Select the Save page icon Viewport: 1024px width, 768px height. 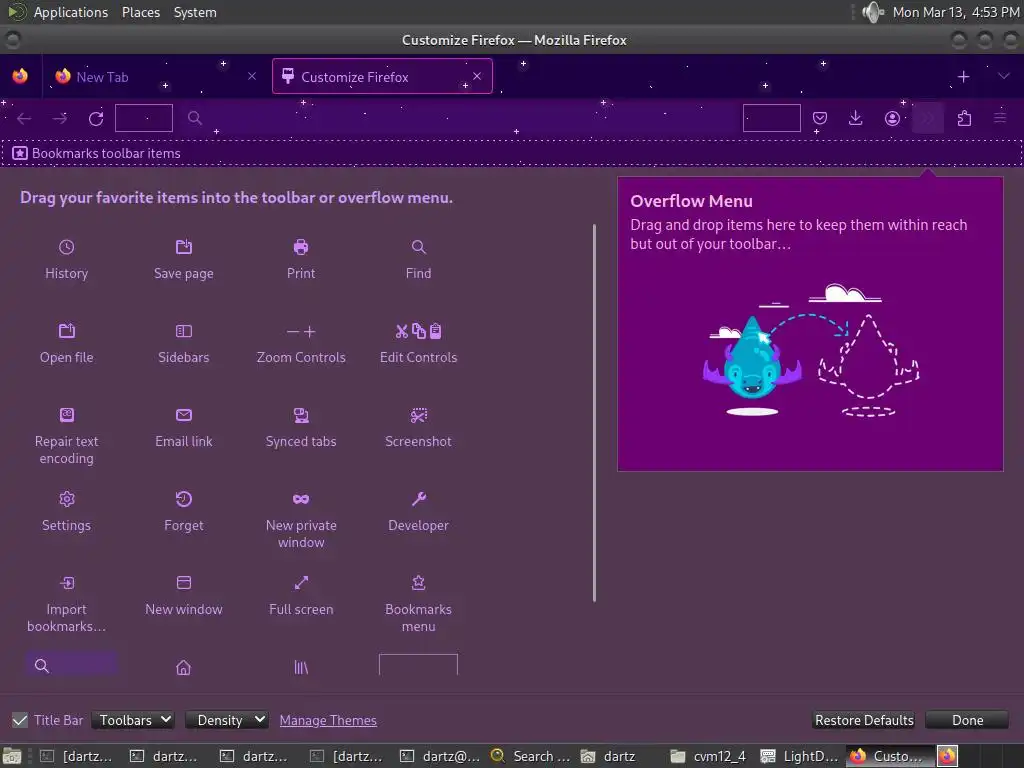coord(184,247)
